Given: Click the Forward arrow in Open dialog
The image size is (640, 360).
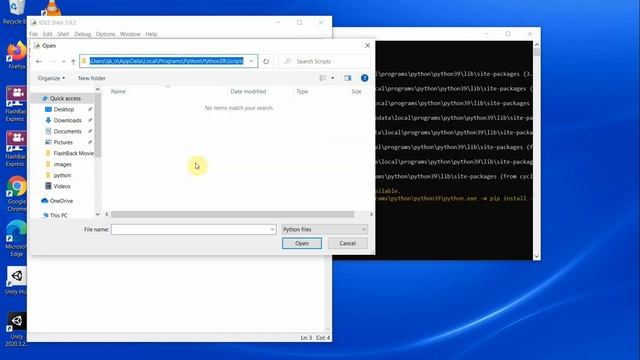Looking at the screenshot, I should pyautogui.click(x=53, y=61).
